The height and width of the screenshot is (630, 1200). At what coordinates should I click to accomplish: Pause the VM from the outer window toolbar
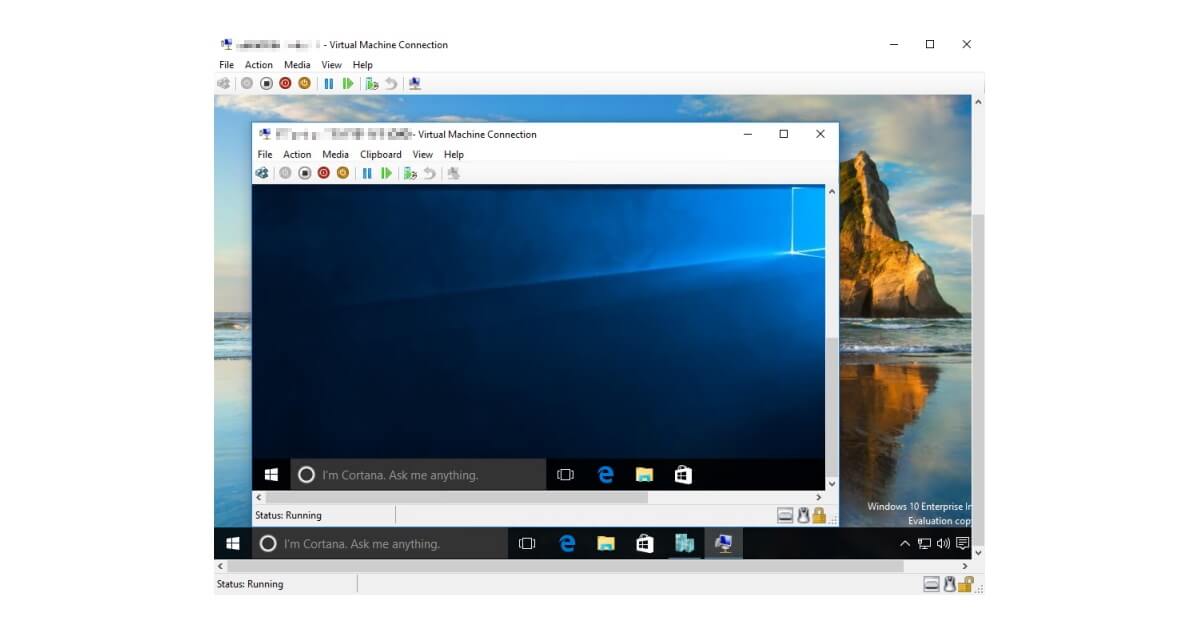tap(329, 84)
